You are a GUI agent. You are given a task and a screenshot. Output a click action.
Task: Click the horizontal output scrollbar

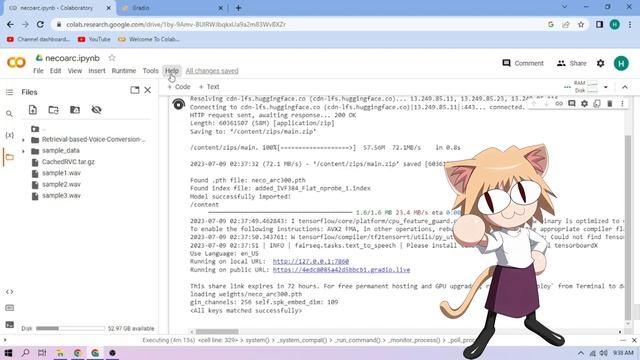[217, 332]
